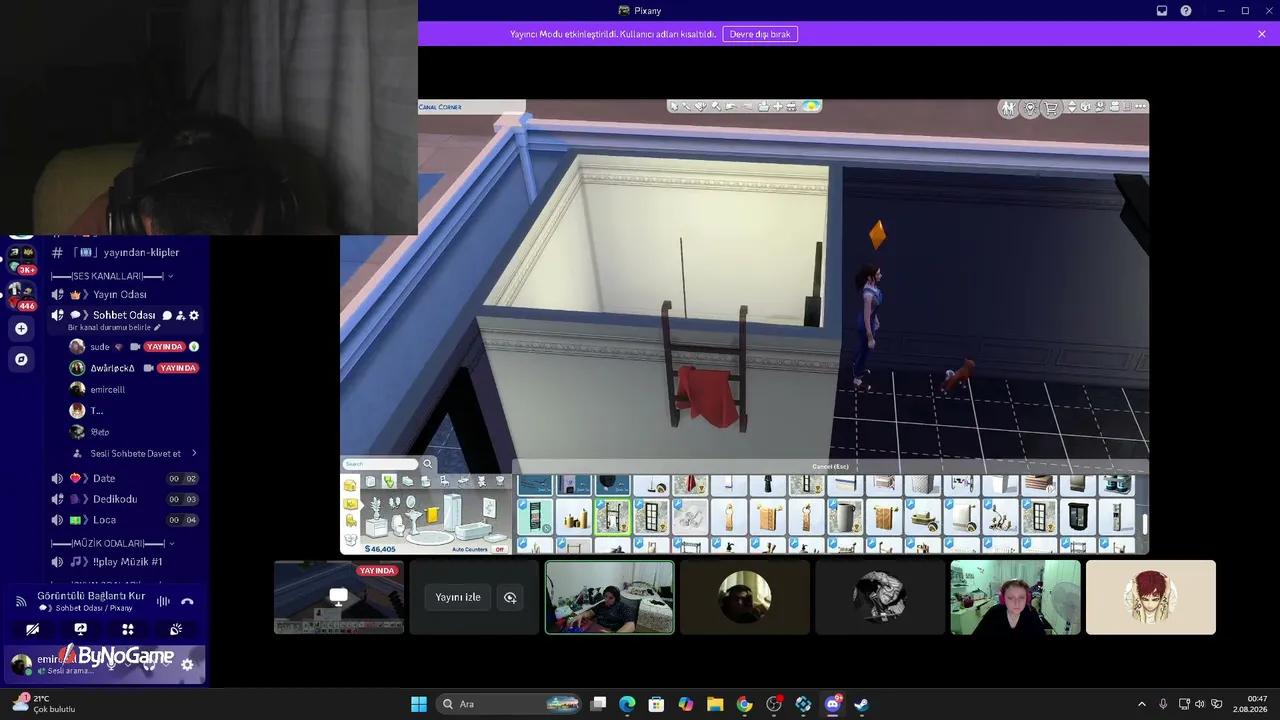Click Sesli Sohbete Davet et
Image resolution: width=1280 pixels, height=720 pixels.
134,454
